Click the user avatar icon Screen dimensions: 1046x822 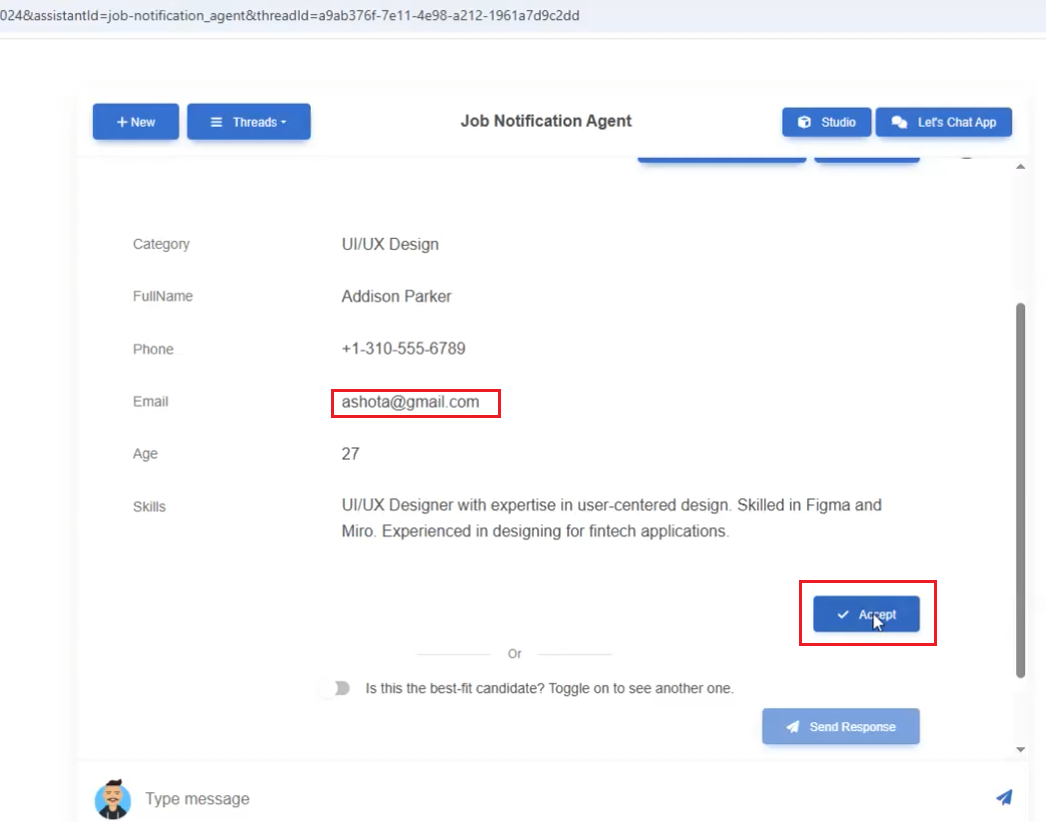[x=112, y=798]
